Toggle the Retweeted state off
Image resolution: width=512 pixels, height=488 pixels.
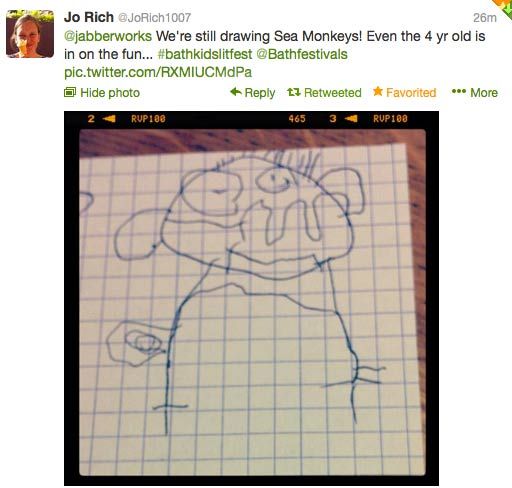point(324,92)
